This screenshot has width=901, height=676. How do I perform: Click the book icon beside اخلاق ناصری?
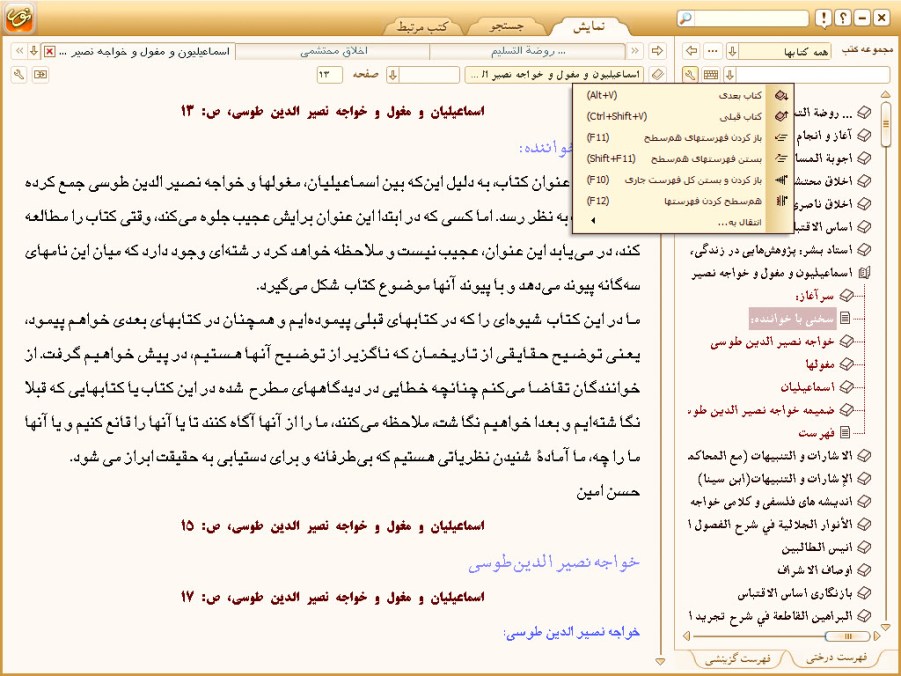pyautogui.click(x=864, y=203)
